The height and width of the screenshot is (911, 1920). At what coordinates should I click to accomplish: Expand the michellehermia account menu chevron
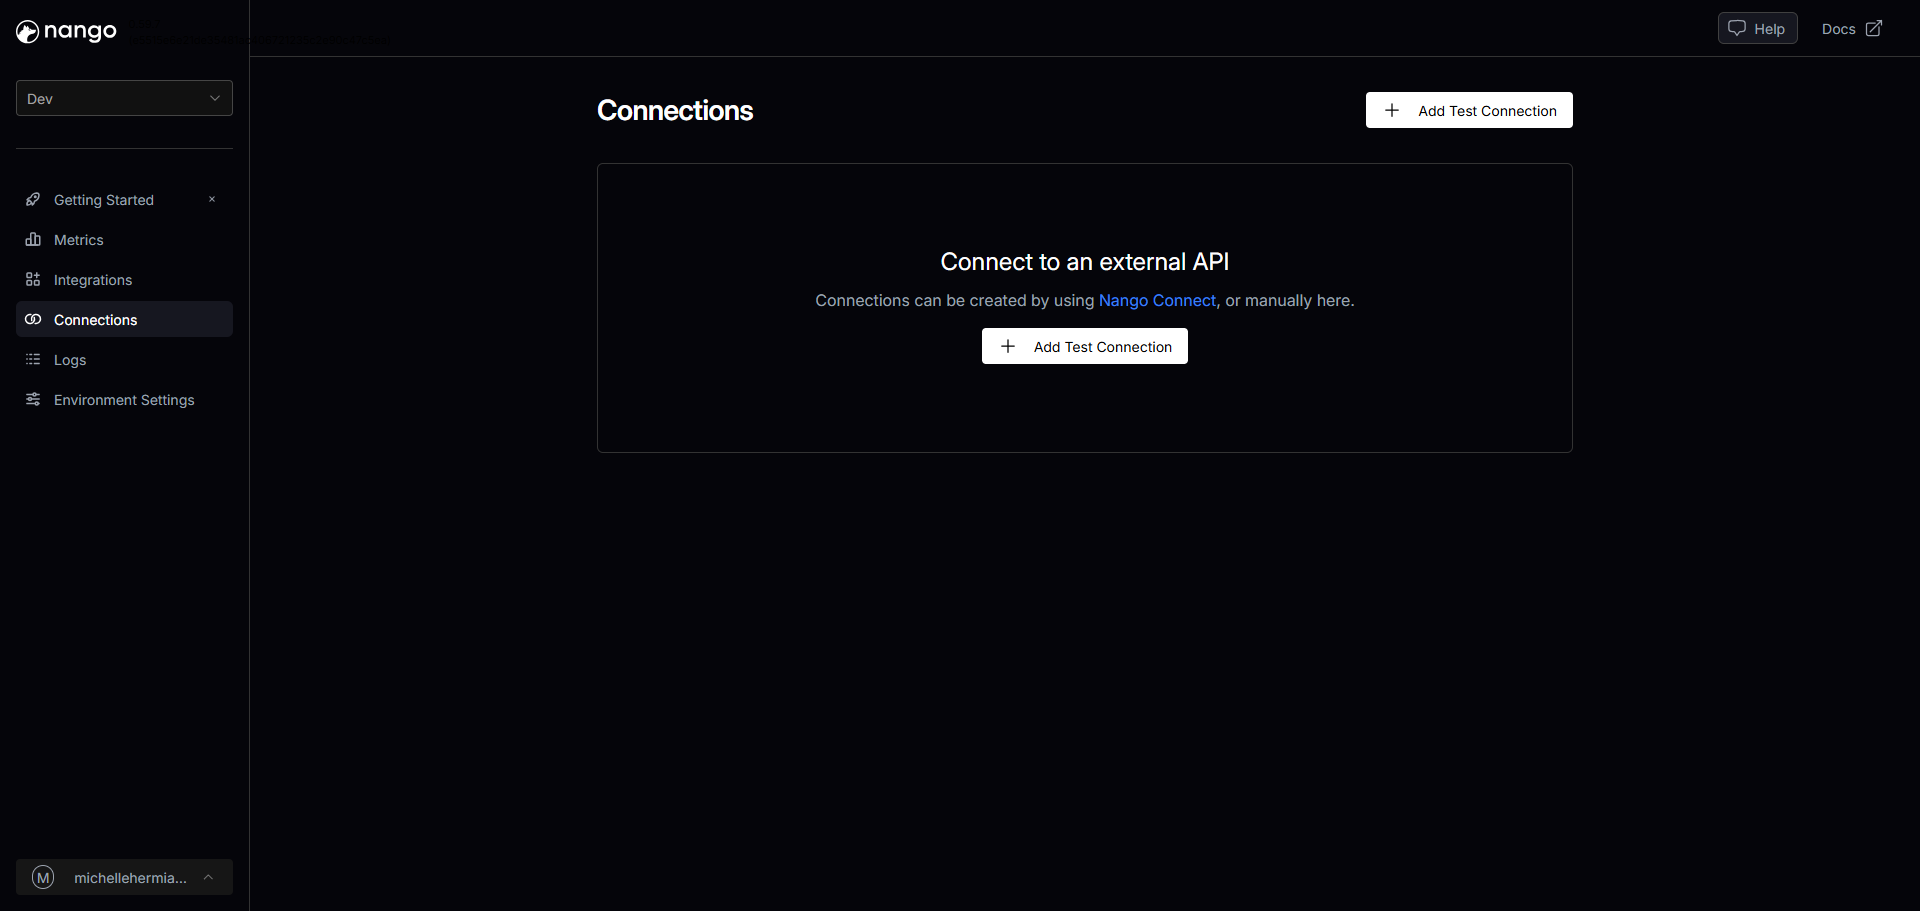[x=208, y=878]
